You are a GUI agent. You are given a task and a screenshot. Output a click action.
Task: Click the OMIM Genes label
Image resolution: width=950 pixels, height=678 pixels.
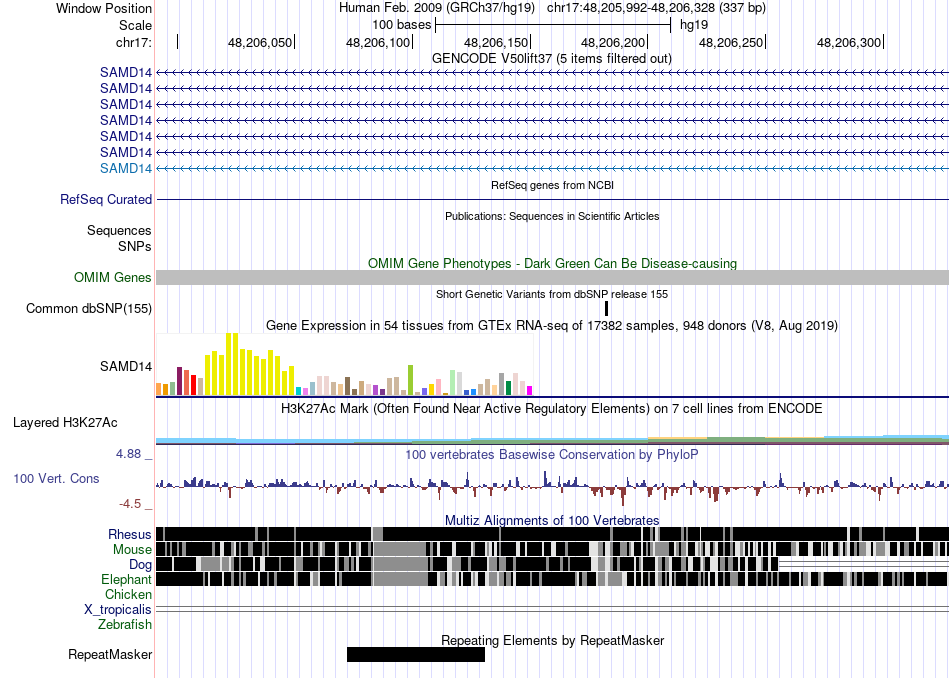pyautogui.click(x=113, y=278)
